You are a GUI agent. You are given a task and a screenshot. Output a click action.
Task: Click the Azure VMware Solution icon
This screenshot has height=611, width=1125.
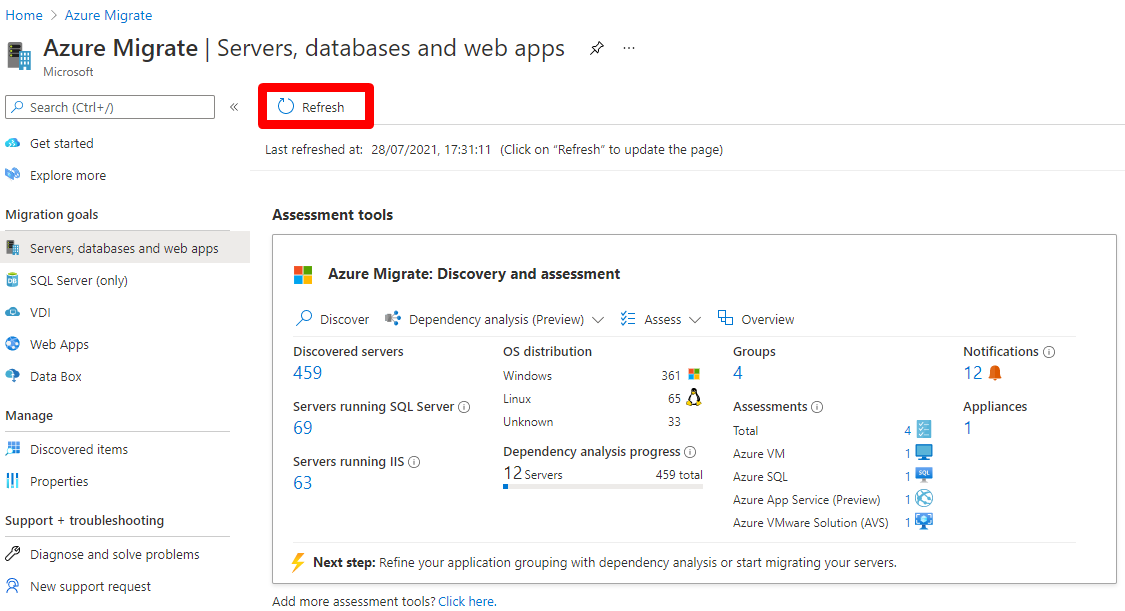tap(924, 521)
